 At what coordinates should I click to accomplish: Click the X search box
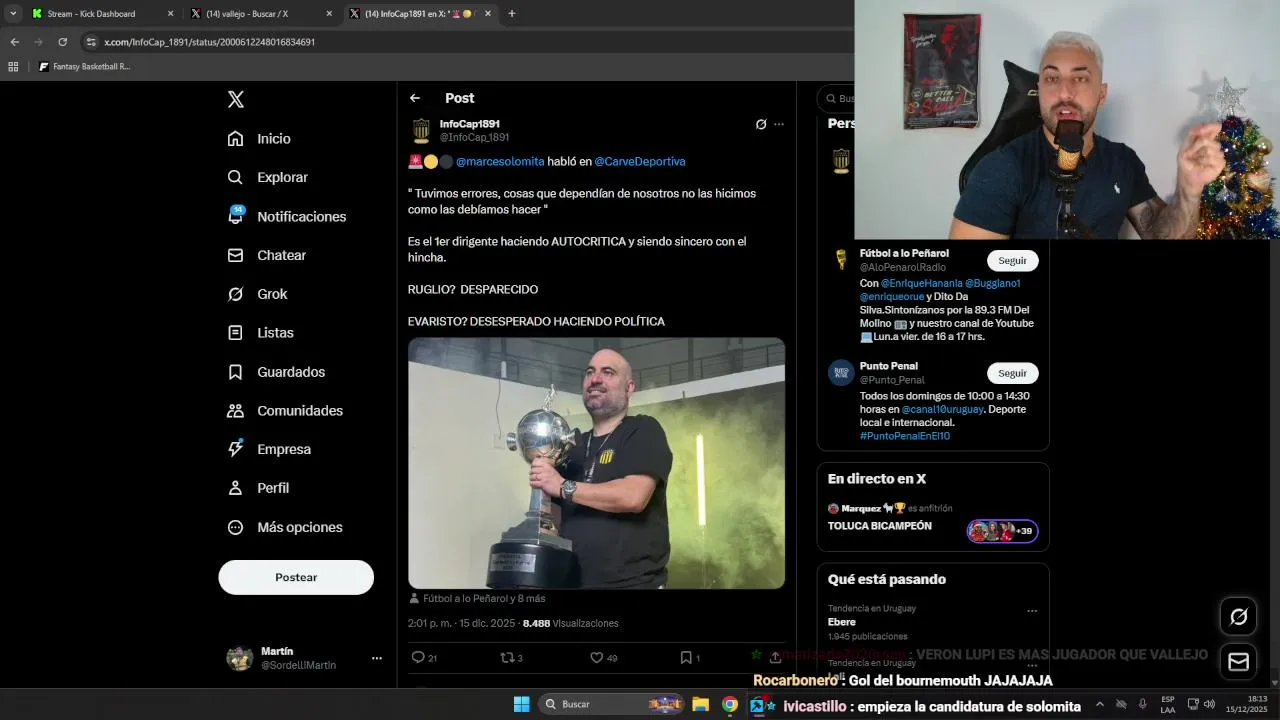pos(836,98)
